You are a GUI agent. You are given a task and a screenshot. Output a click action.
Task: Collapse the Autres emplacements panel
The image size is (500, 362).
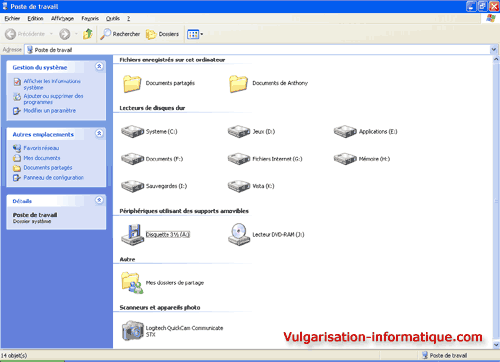tap(99, 133)
